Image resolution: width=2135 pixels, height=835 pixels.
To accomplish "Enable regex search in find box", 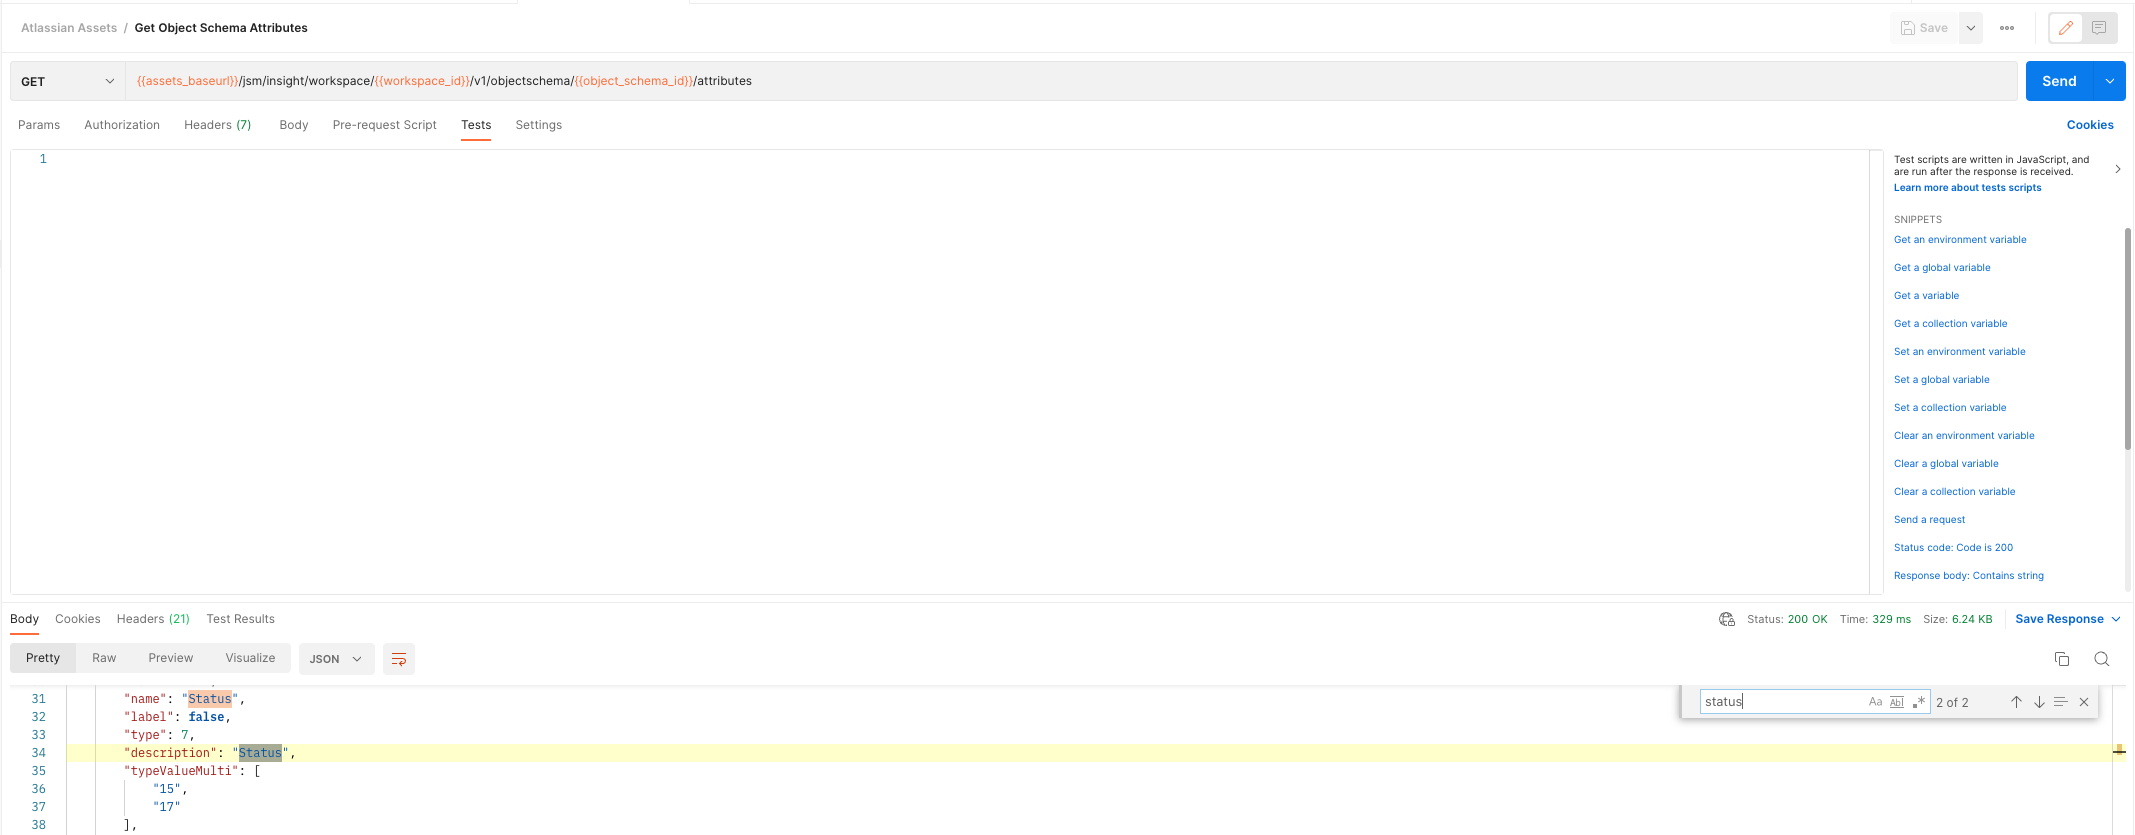I will click(x=1918, y=702).
